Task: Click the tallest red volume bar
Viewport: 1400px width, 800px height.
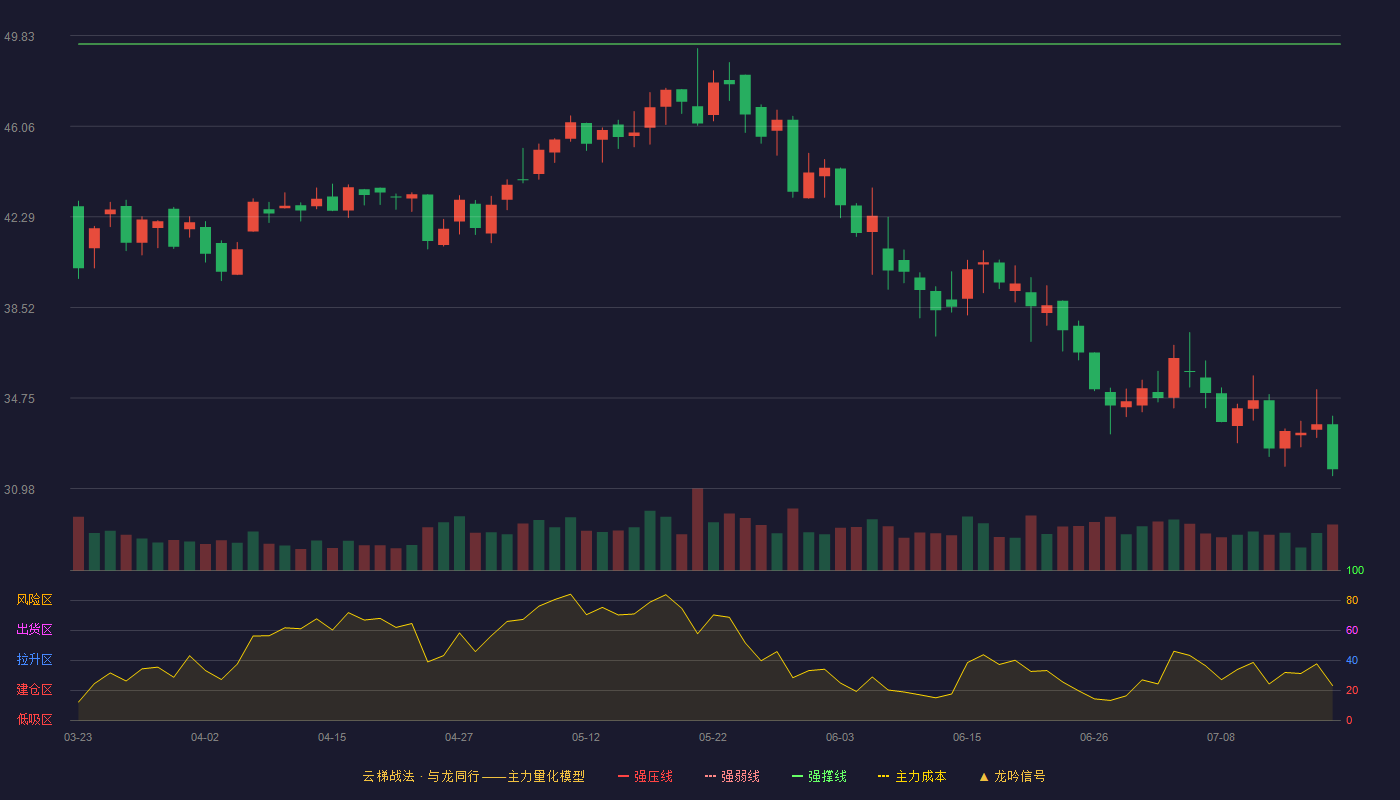Action: click(697, 529)
